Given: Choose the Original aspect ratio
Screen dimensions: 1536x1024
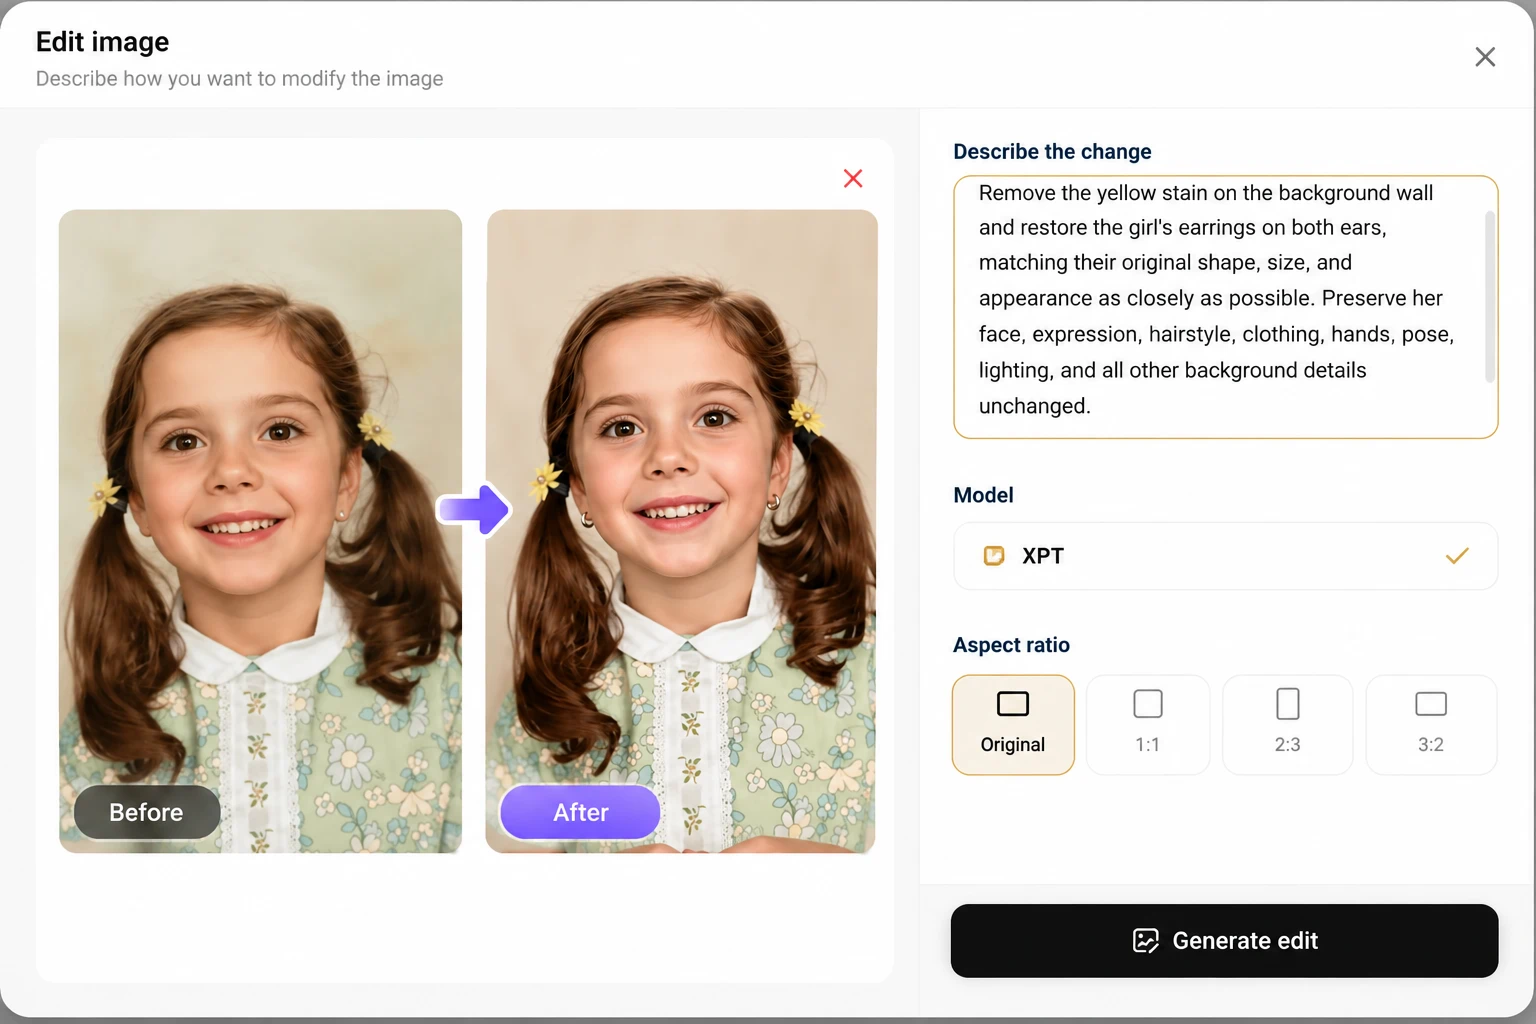Looking at the screenshot, I should click(1013, 725).
